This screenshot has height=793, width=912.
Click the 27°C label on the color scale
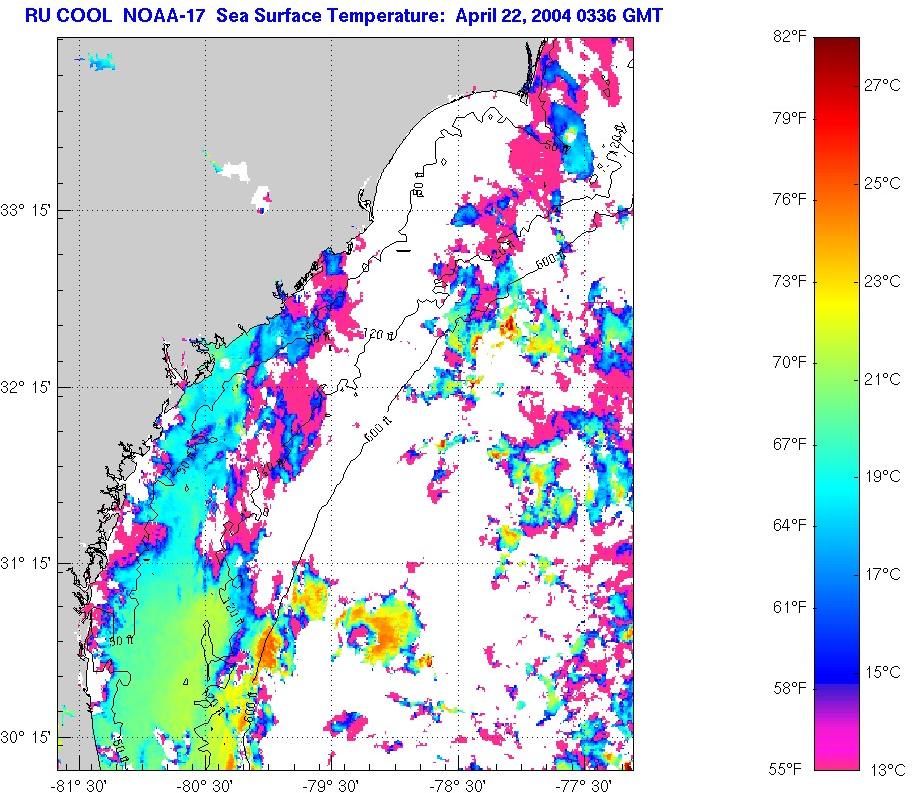pos(882,85)
